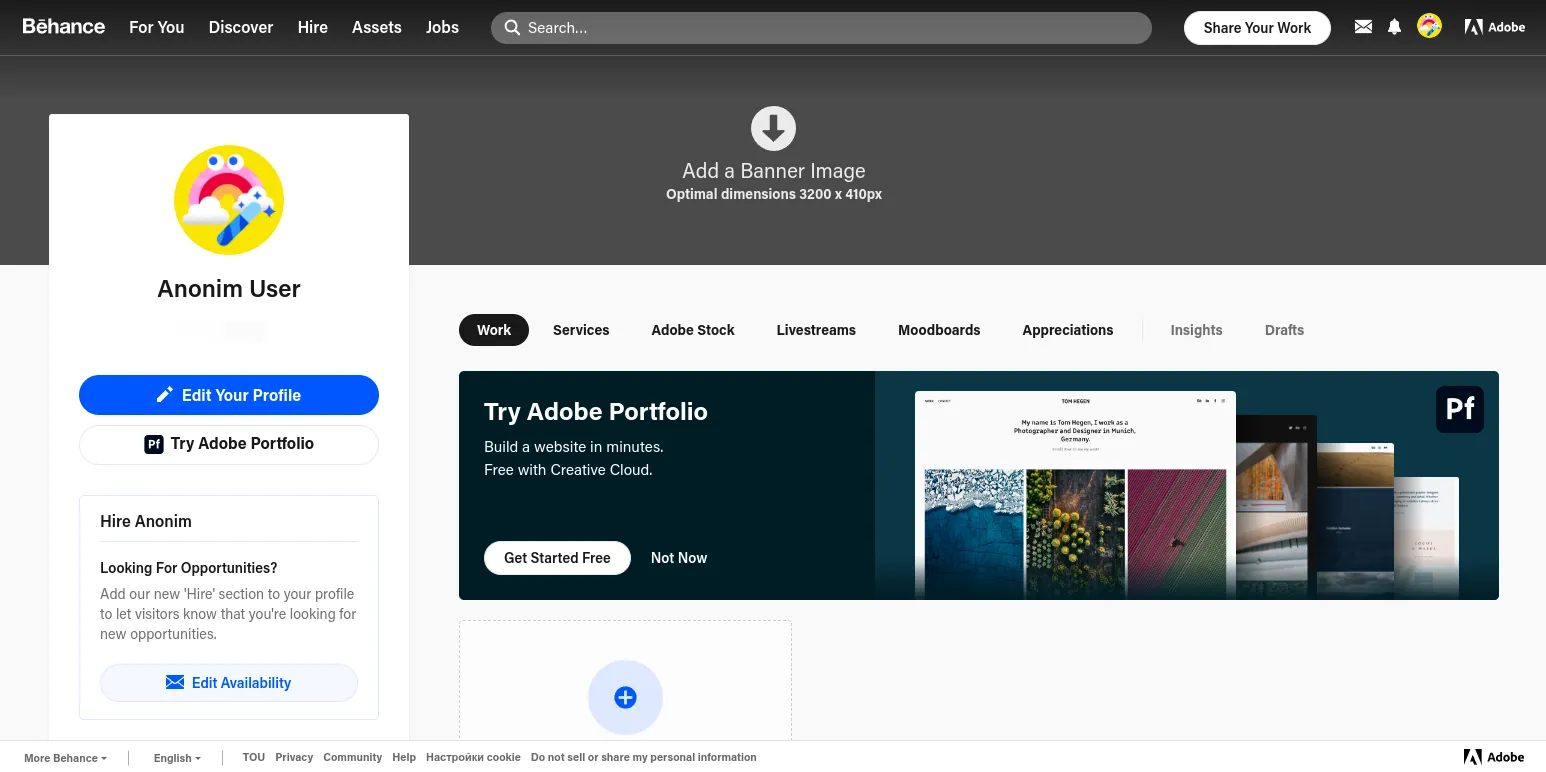The width and height of the screenshot is (1546, 772).
Task: Open Настройки cookie footer link
Action: coord(473,757)
